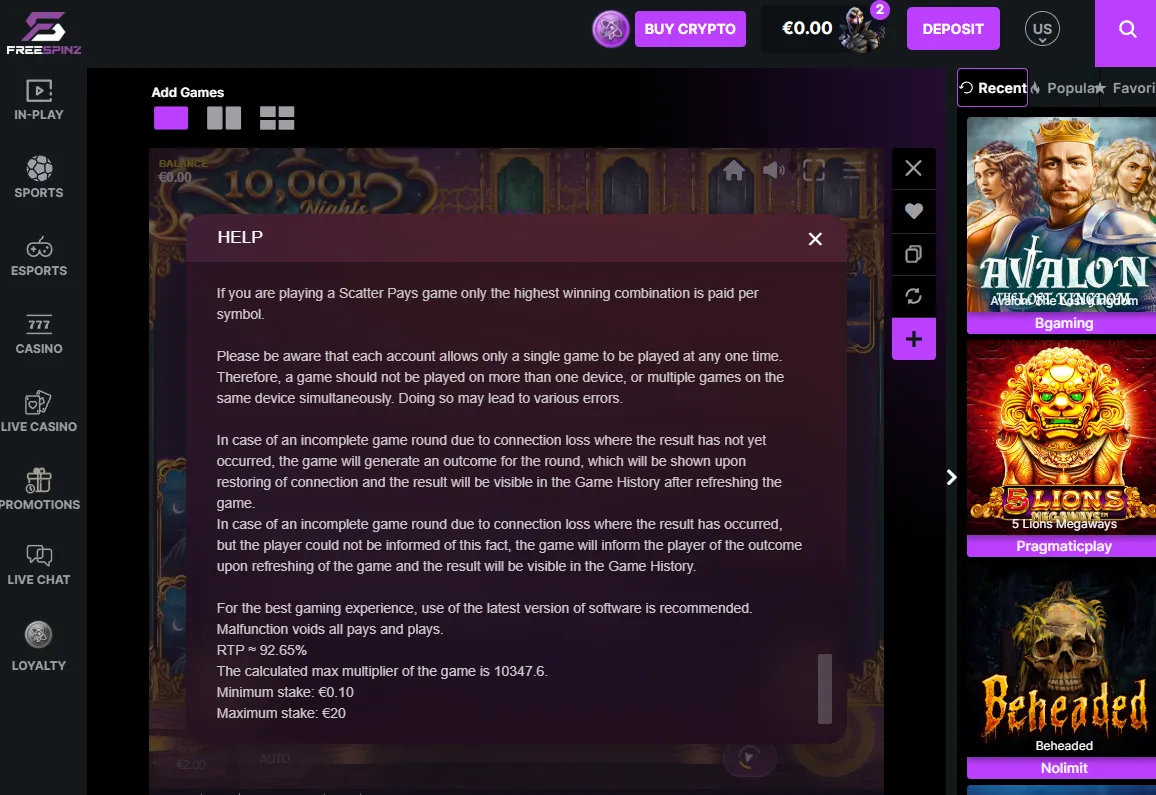Open the PROMOTIONS section
Viewport: 1156px width, 795px height.
point(39,490)
